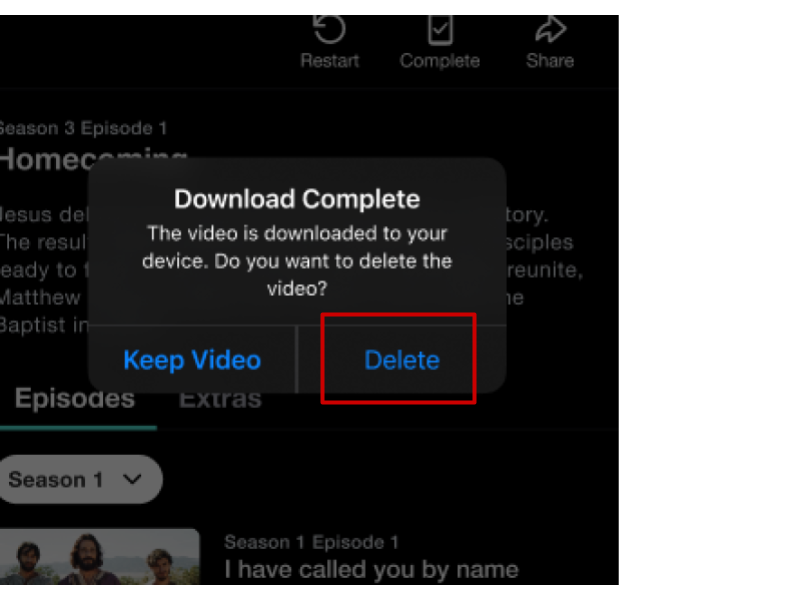This screenshot has height=600, width=800.
Task: Tap the Share arrow icon
Action: [x=551, y=29]
